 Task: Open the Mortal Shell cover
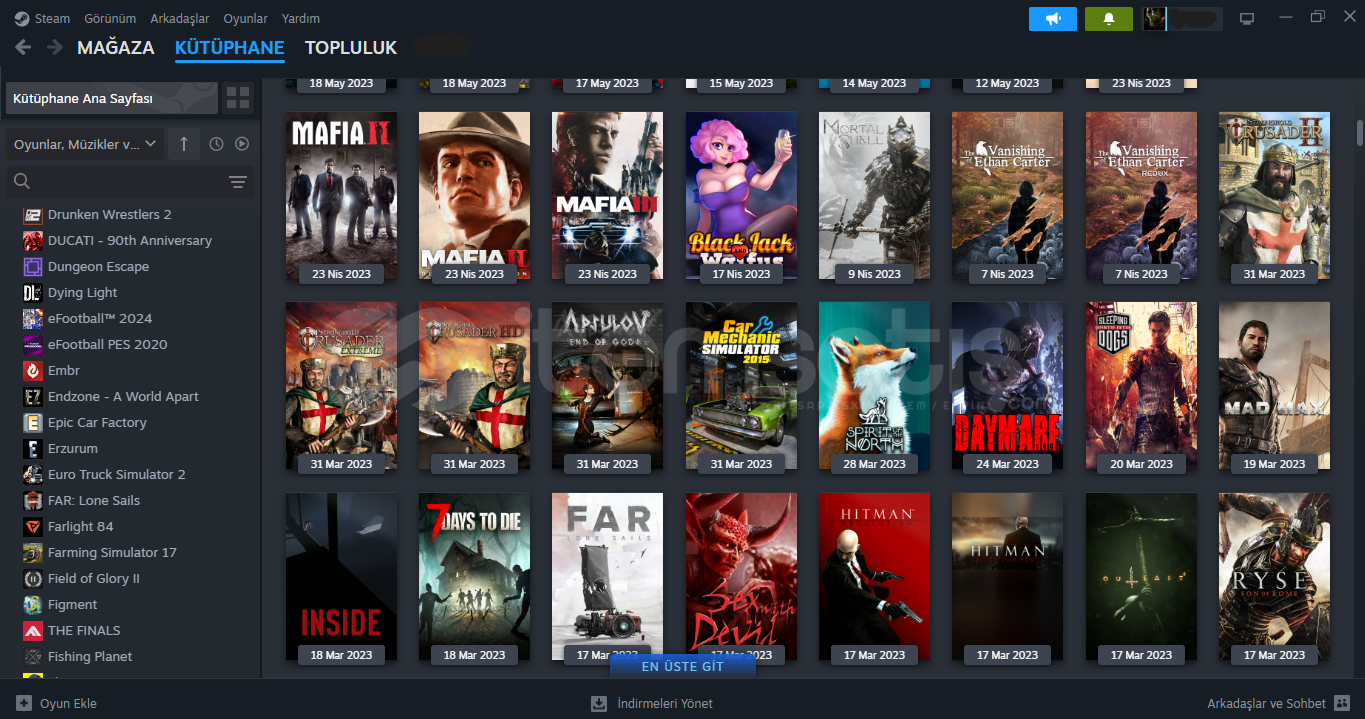click(x=874, y=195)
